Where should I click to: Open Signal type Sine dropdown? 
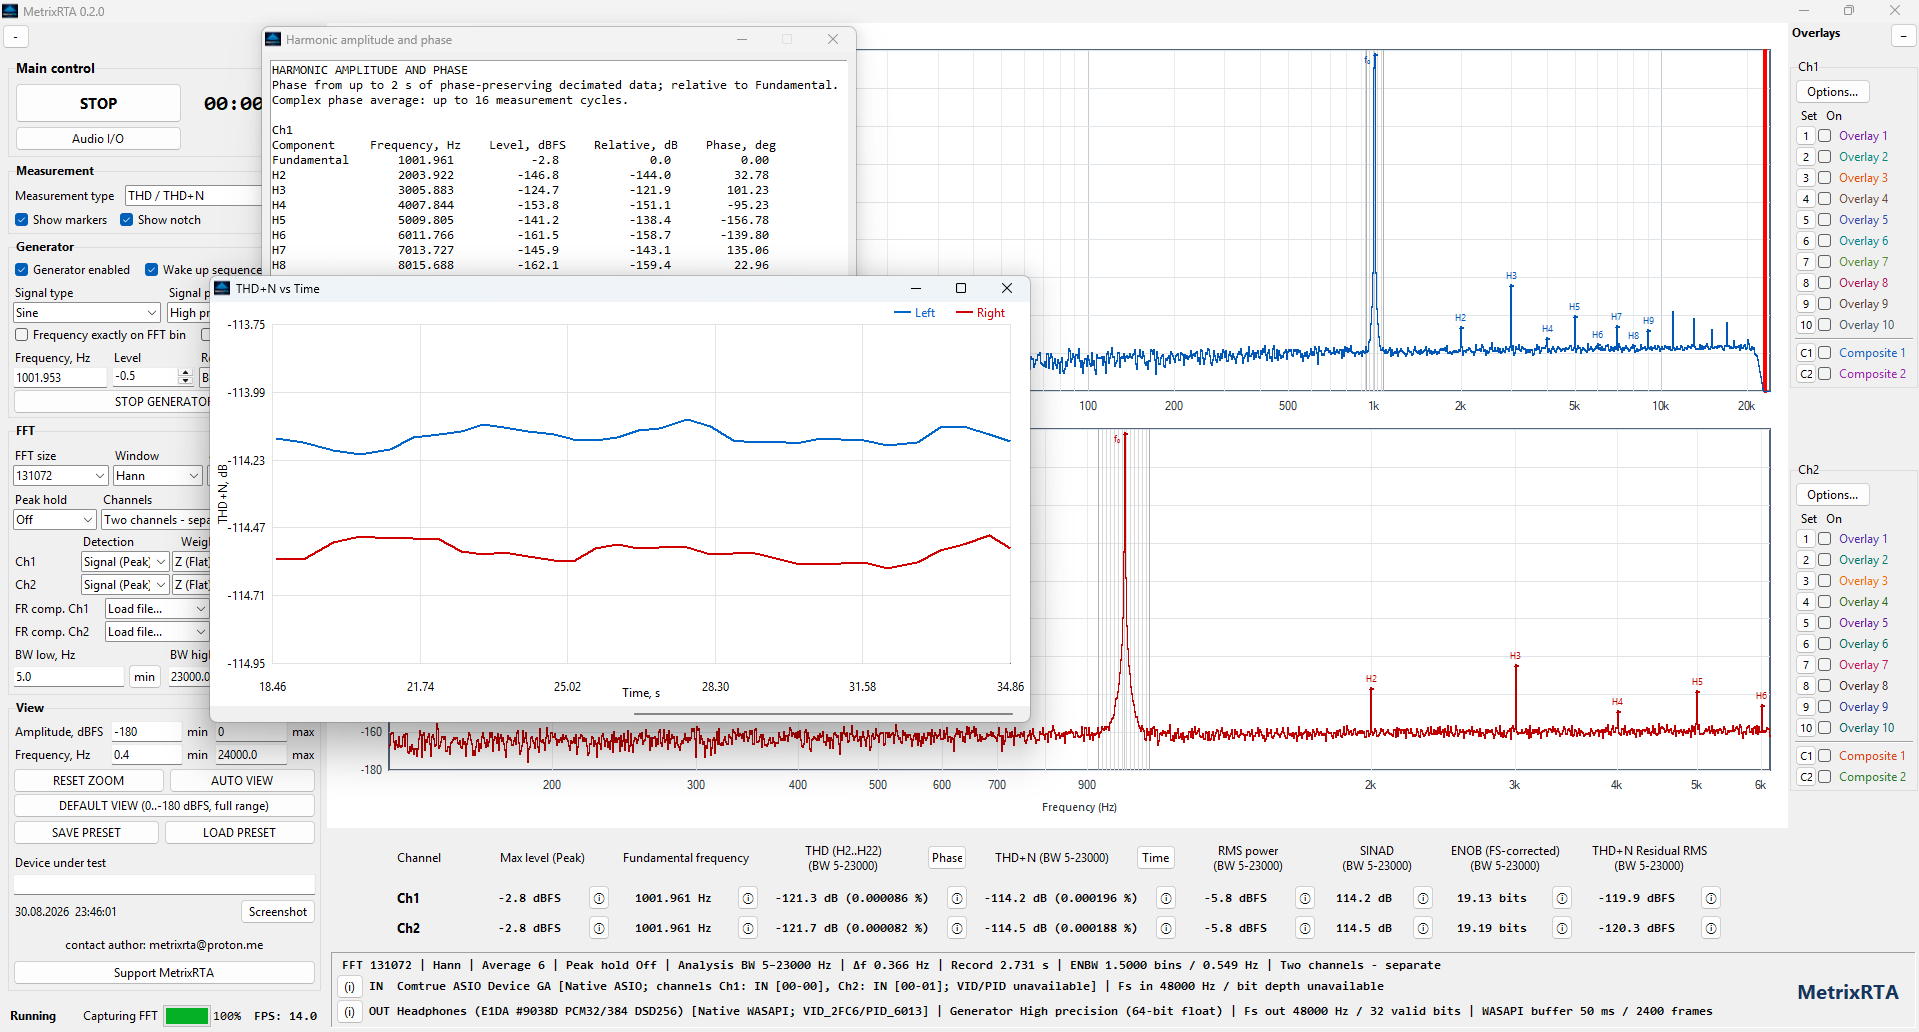86,313
